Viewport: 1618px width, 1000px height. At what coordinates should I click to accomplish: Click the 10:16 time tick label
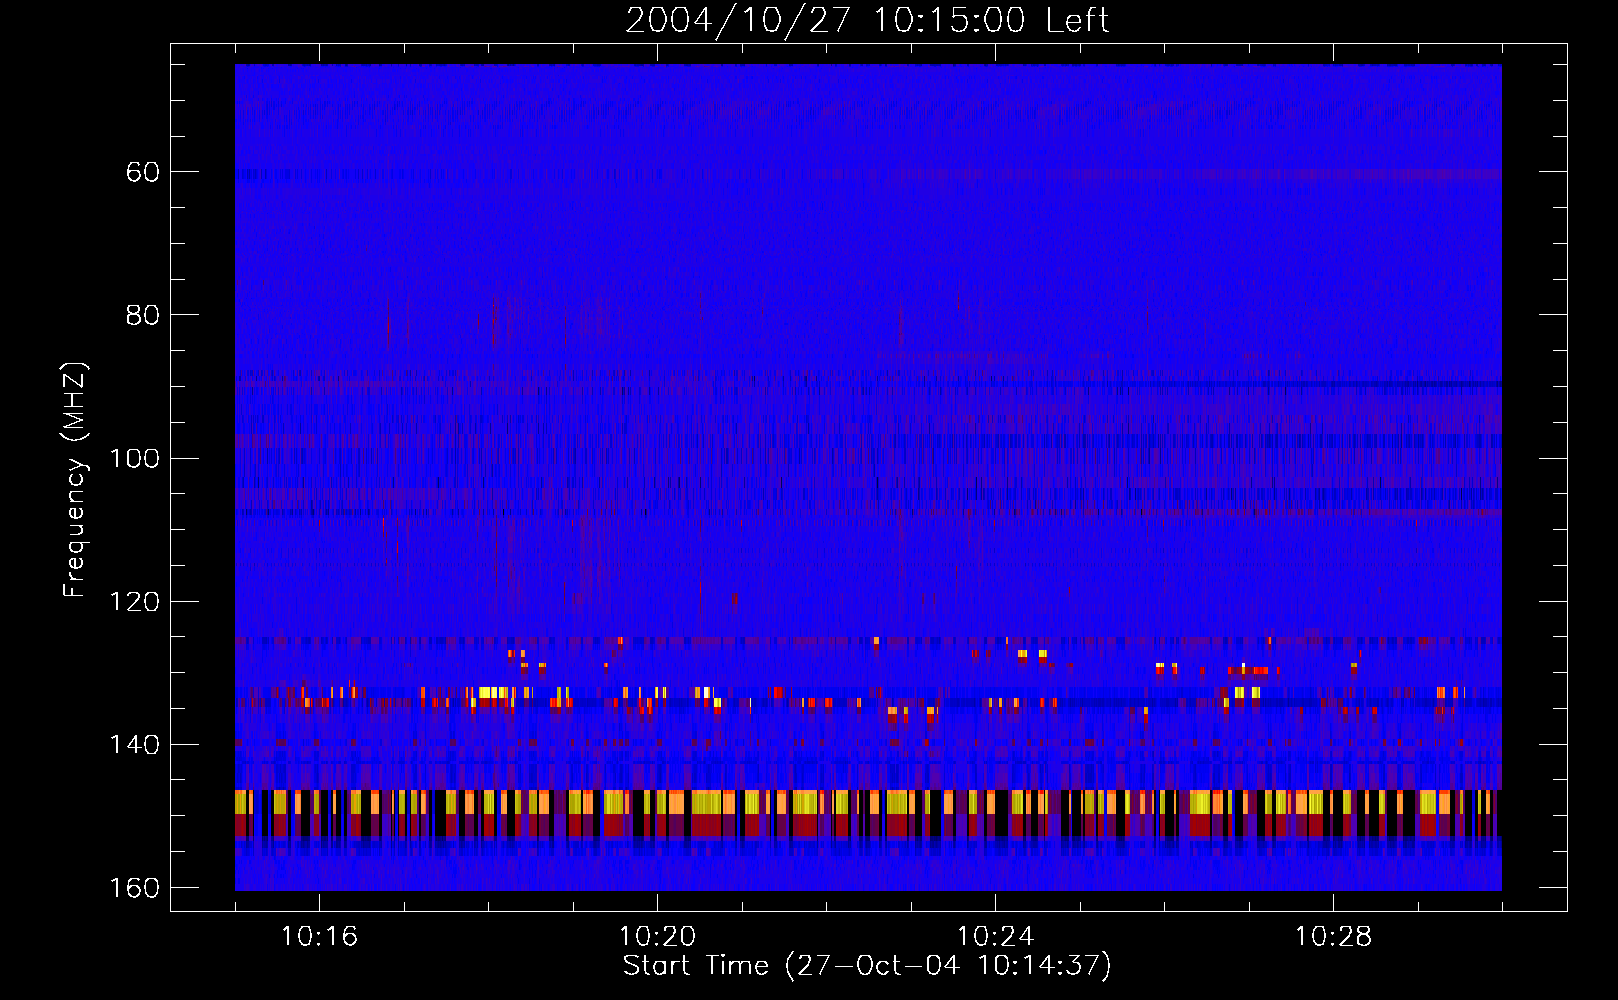pos(319,936)
